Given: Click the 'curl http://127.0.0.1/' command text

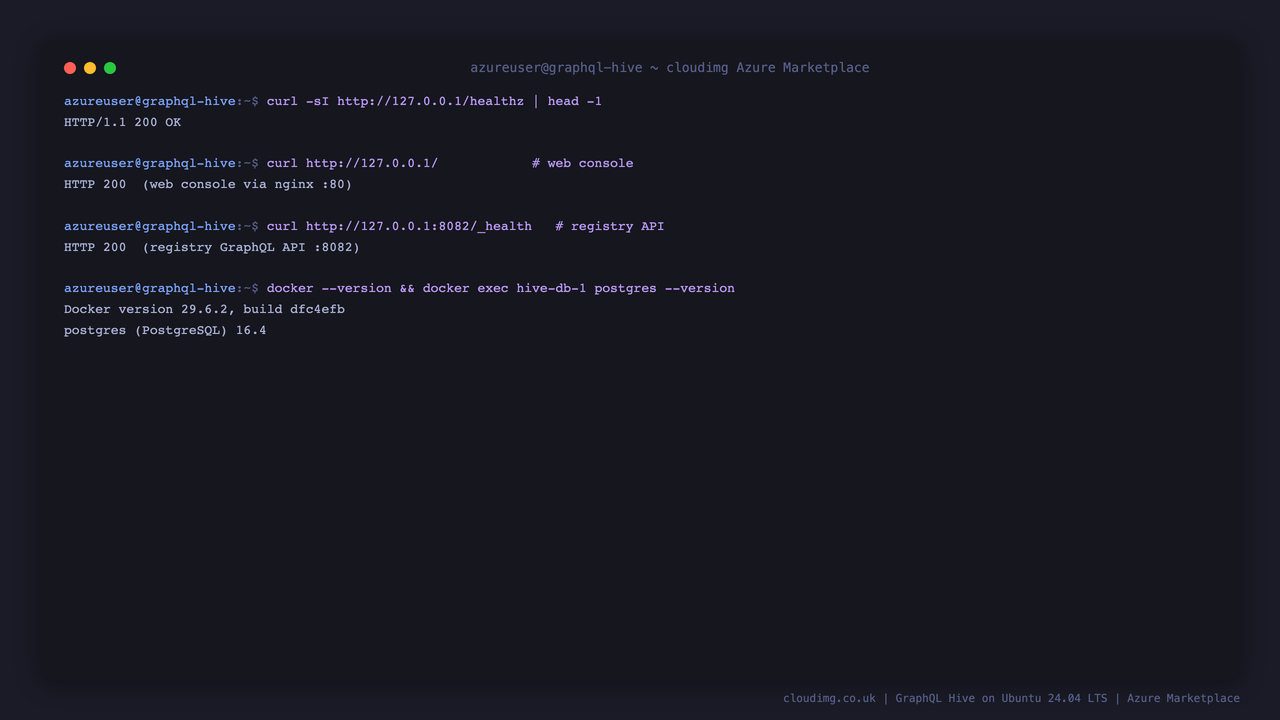Looking at the screenshot, I should [x=352, y=163].
